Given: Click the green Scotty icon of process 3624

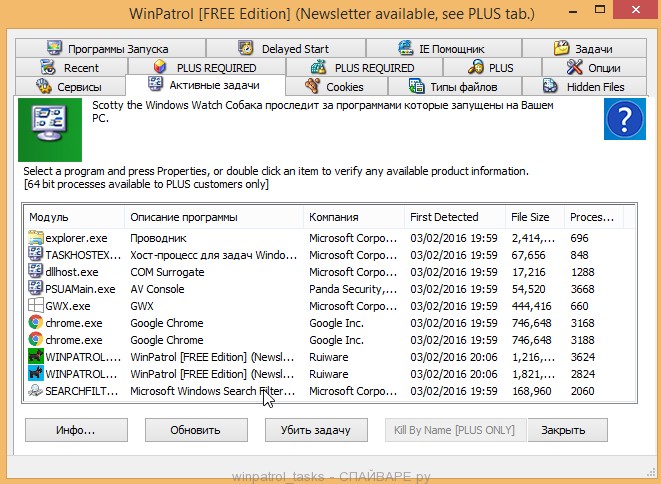Looking at the screenshot, I should click(x=36, y=357).
